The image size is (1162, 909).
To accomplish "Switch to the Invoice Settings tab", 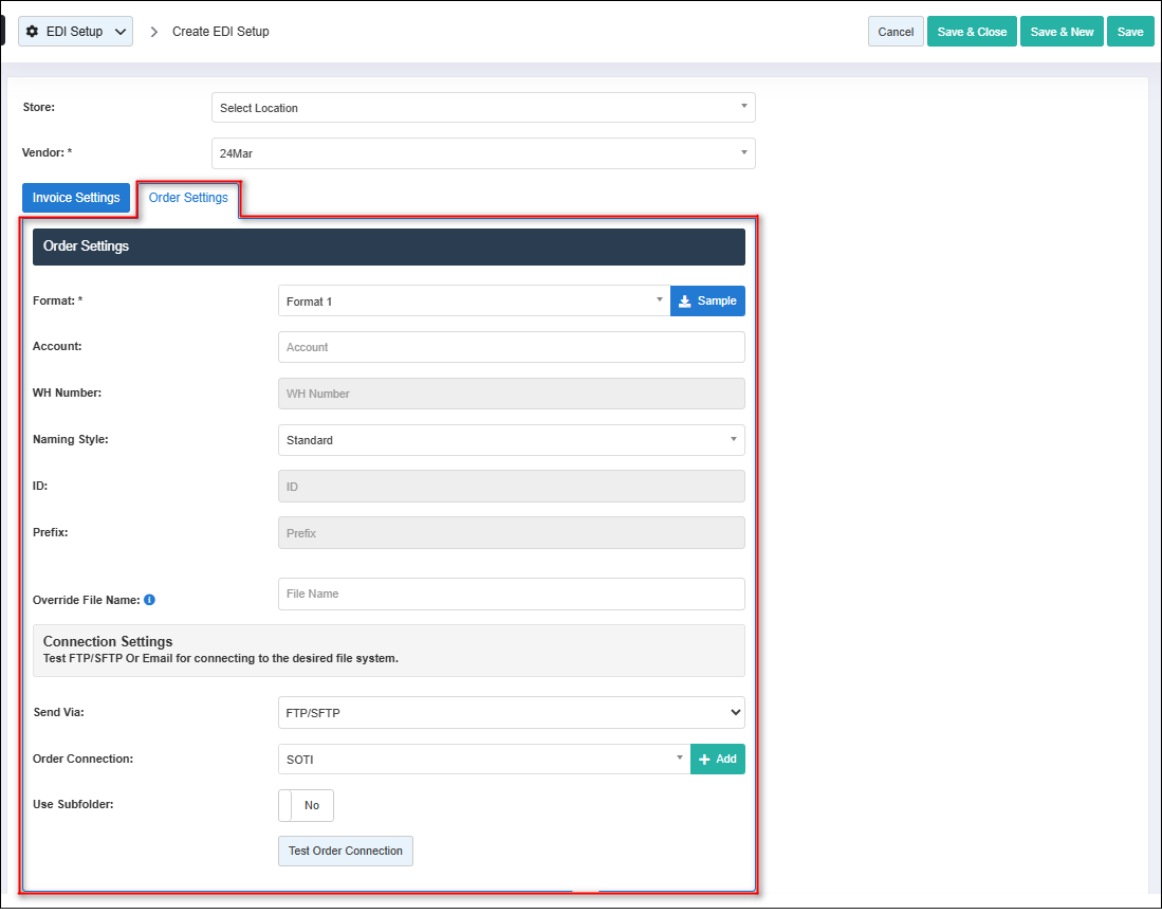I will (76, 198).
